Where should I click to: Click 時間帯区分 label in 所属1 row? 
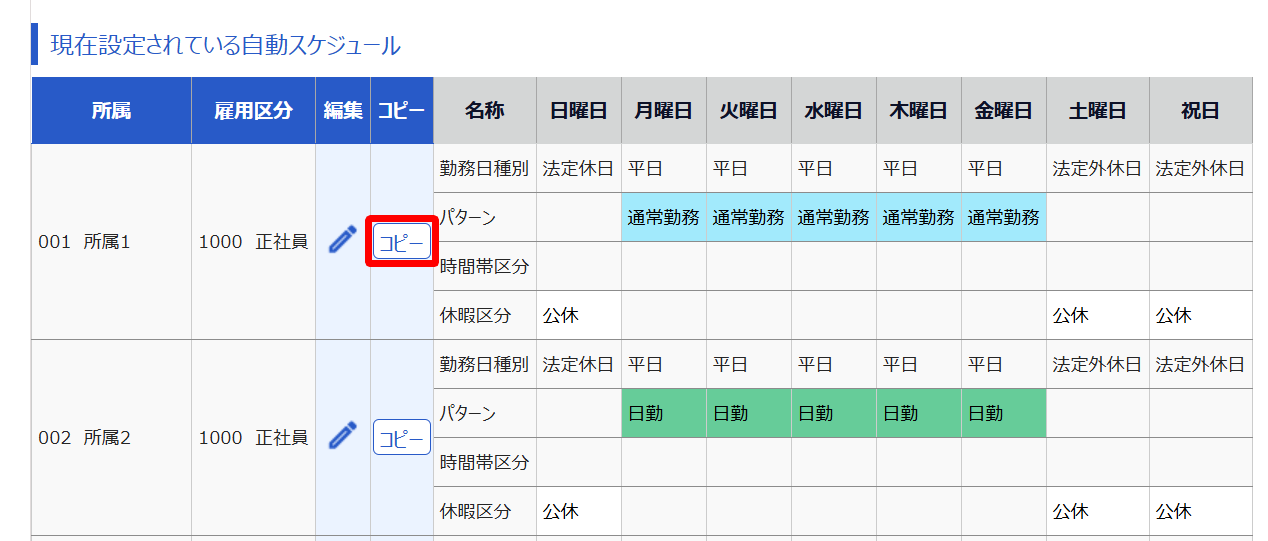point(484,266)
